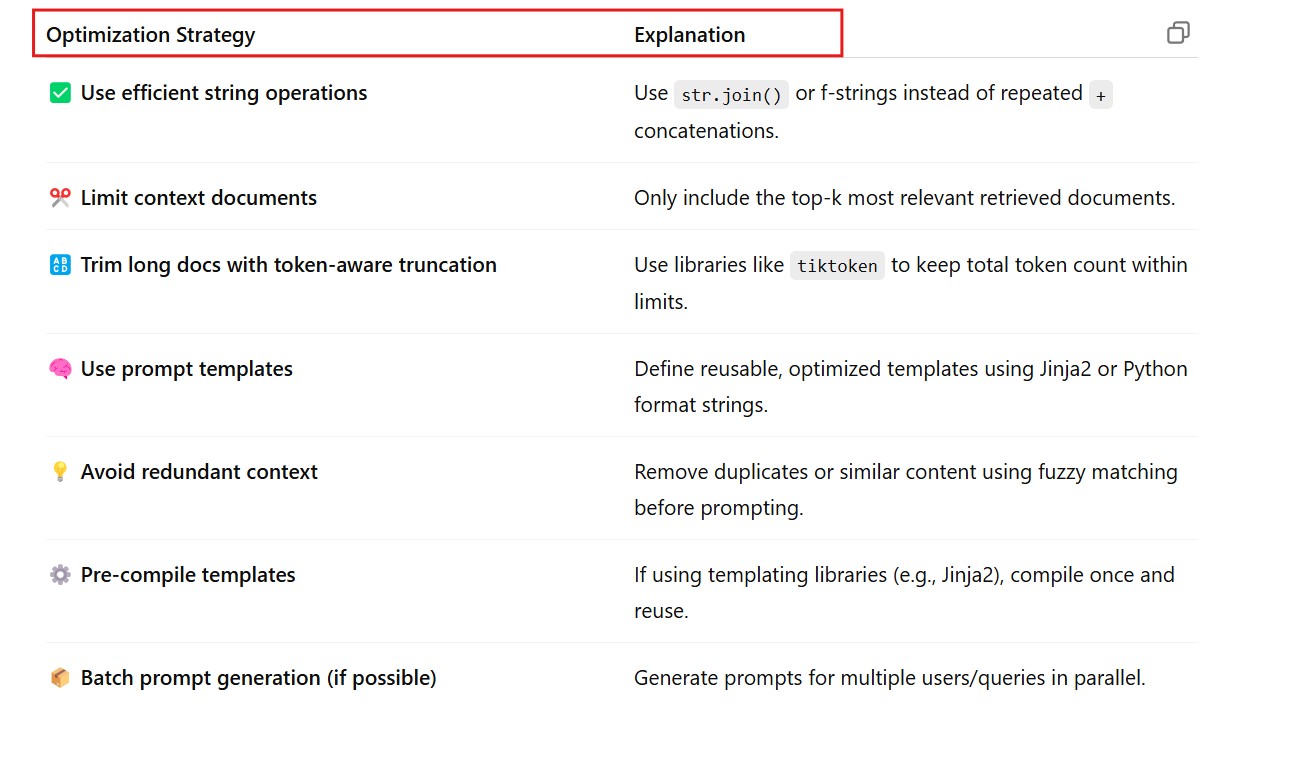Click 'Trim long docs with token-aware truncation'

coord(289,265)
